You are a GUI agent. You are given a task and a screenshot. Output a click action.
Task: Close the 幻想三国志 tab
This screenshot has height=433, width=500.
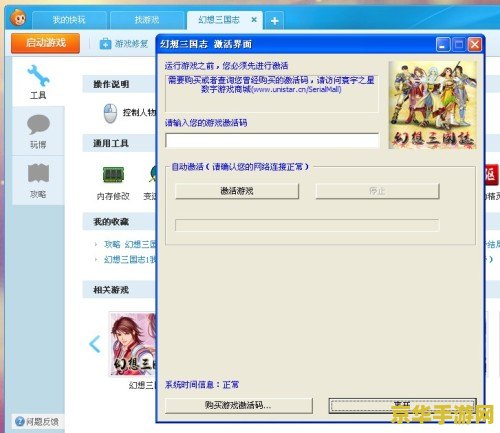coord(254,20)
